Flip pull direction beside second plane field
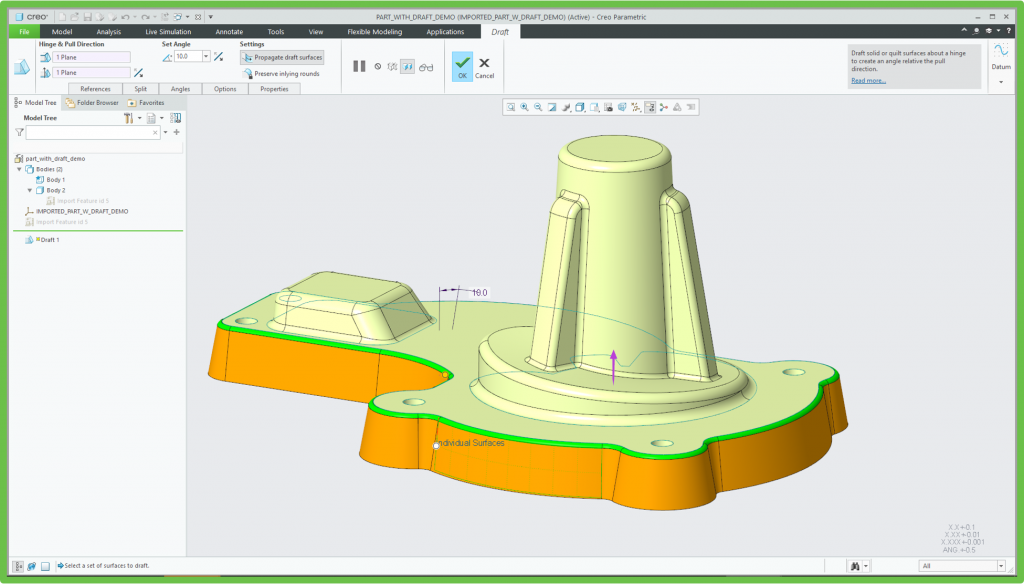1024x584 pixels. pyautogui.click(x=138, y=72)
